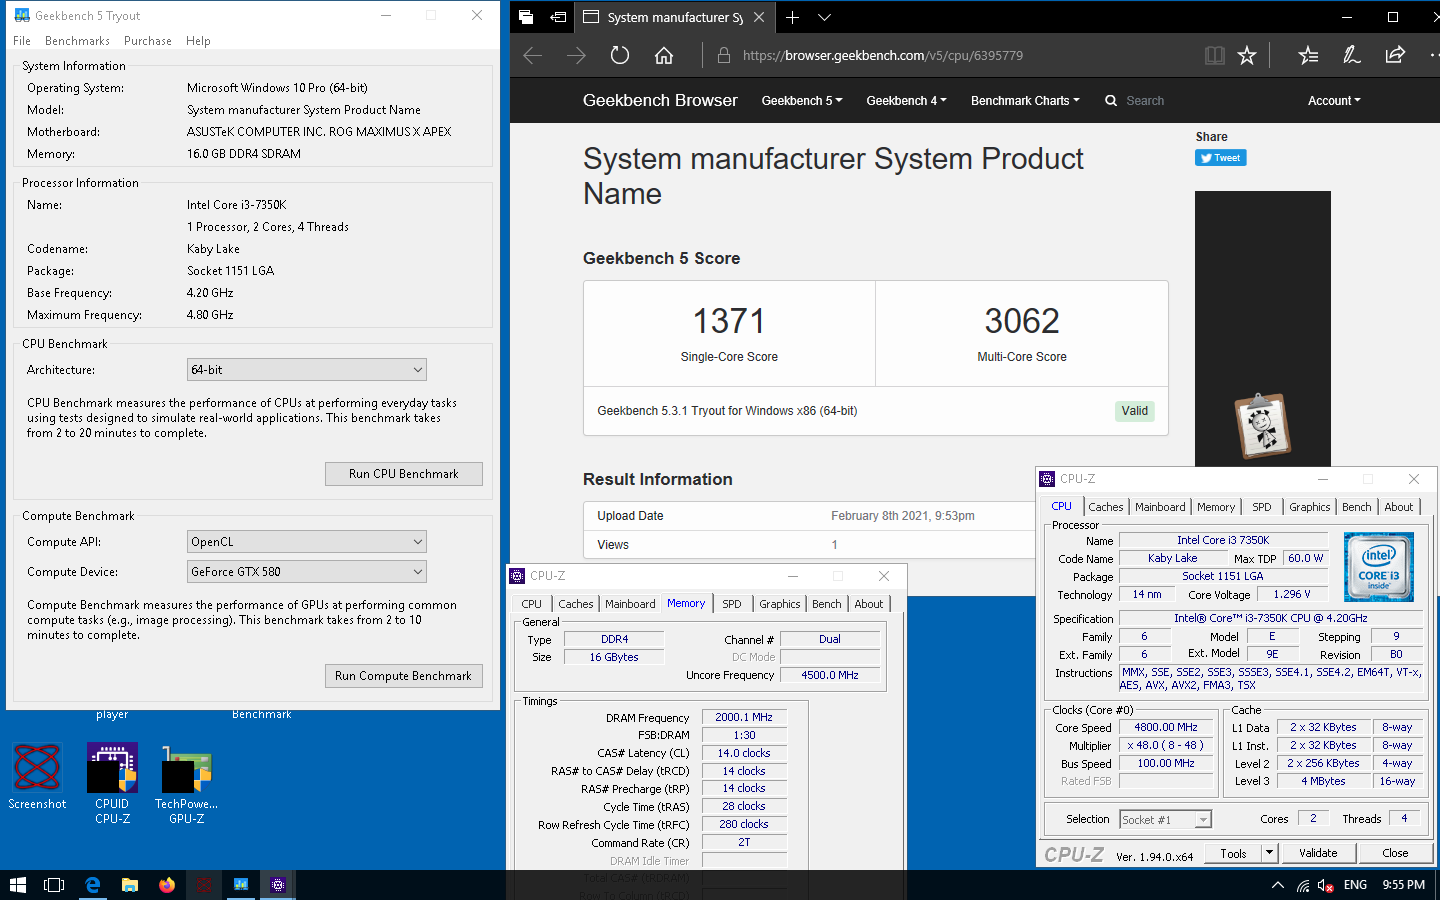Click the Geekbench Browser home link
This screenshot has height=900, width=1440.
[x=660, y=101]
